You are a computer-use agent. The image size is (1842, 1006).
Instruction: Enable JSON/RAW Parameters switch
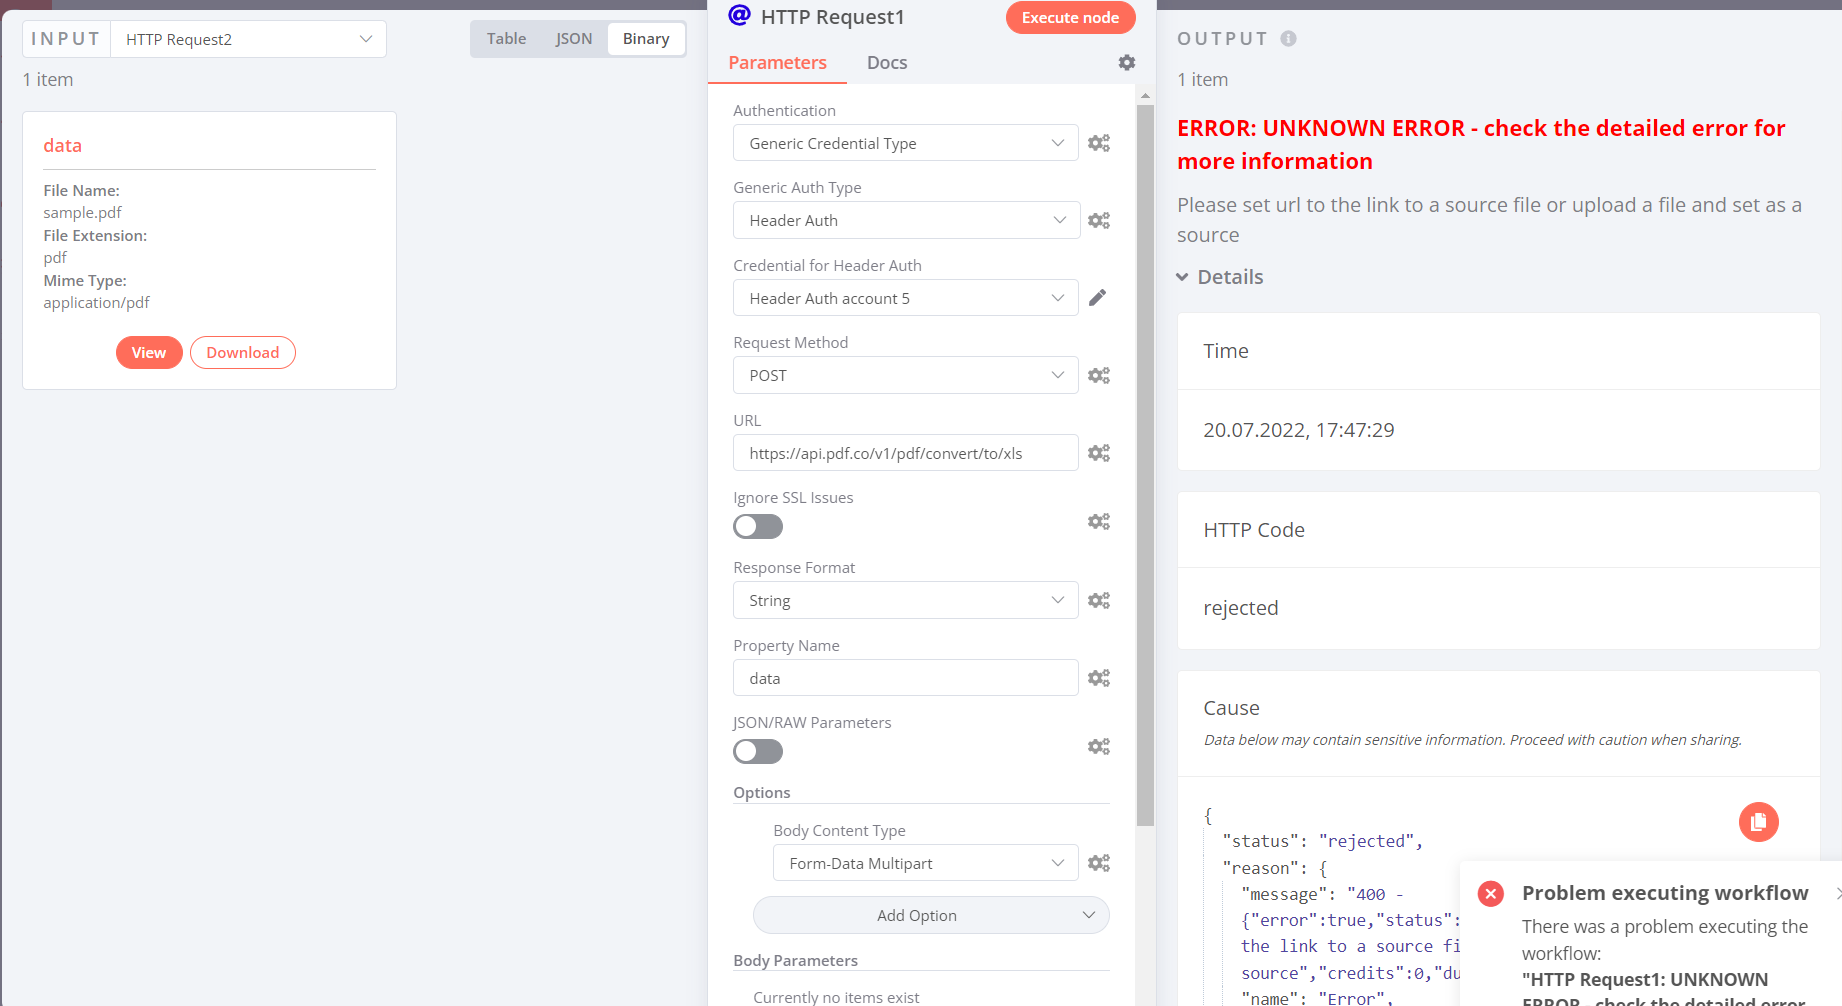[758, 752]
